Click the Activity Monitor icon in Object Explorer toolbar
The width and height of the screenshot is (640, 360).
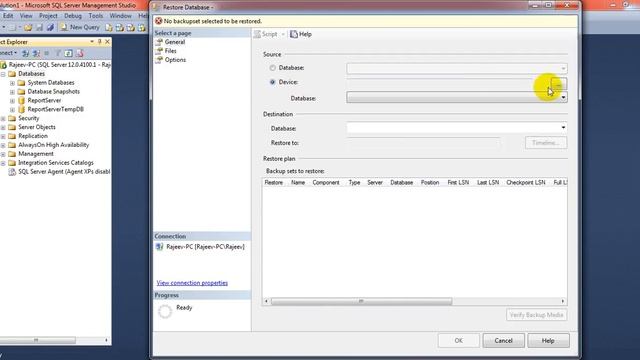point(80,53)
